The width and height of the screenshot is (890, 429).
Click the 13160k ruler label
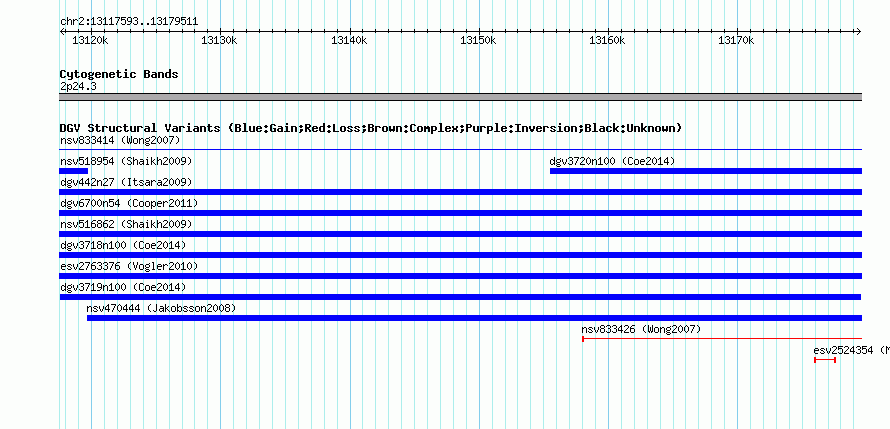pos(607,40)
